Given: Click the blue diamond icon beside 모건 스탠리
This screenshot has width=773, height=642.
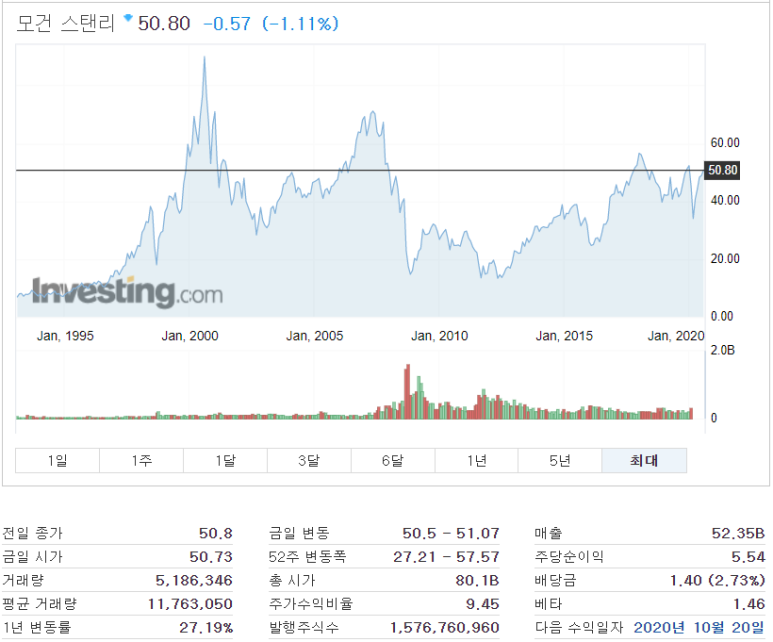Looking at the screenshot, I should pyautogui.click(x=128, y=18).
